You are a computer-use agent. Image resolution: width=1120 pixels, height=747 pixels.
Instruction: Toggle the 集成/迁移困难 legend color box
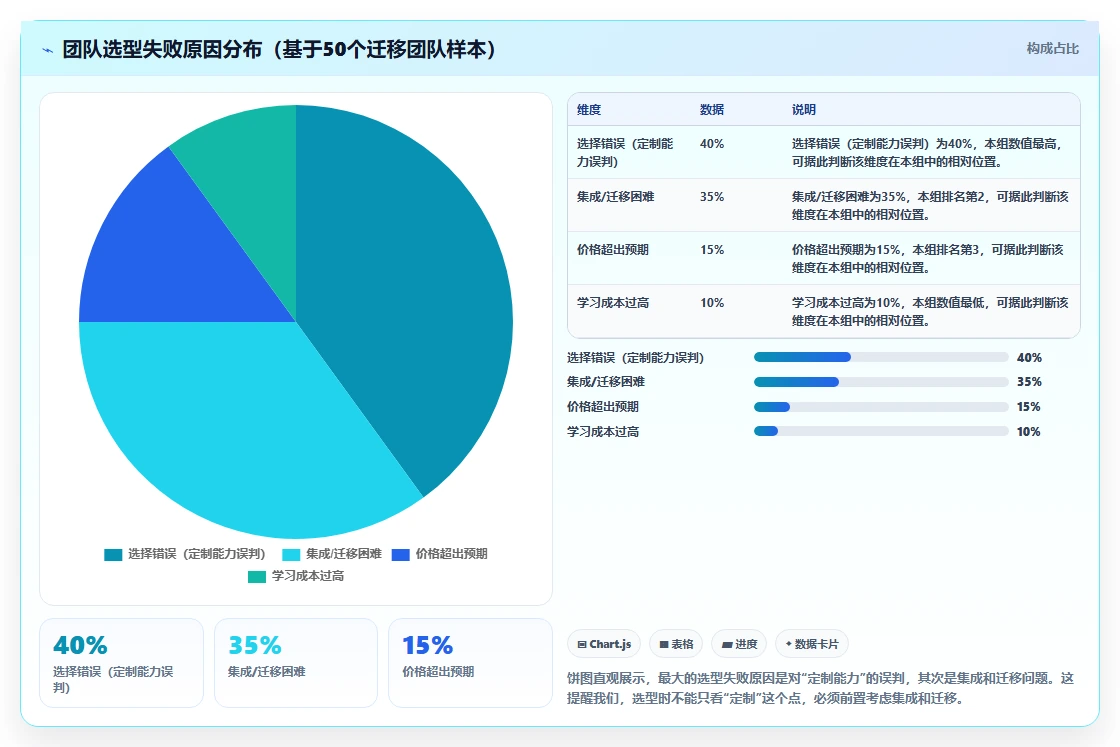coord(291,555)
